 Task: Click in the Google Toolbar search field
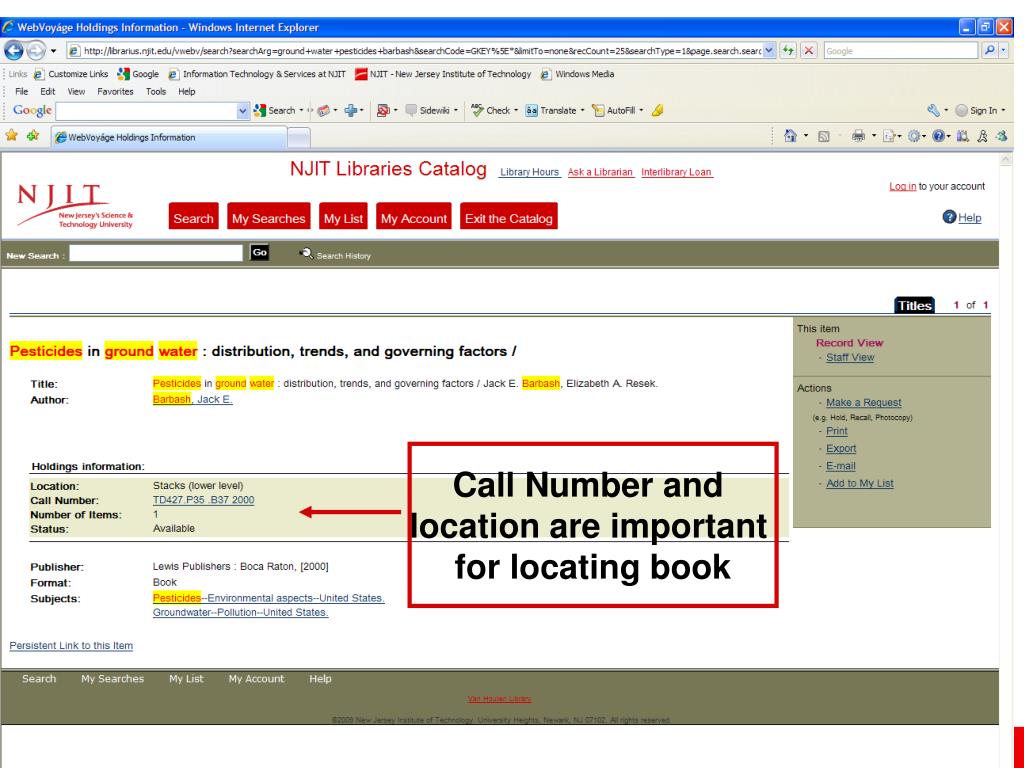pos(147,110)
